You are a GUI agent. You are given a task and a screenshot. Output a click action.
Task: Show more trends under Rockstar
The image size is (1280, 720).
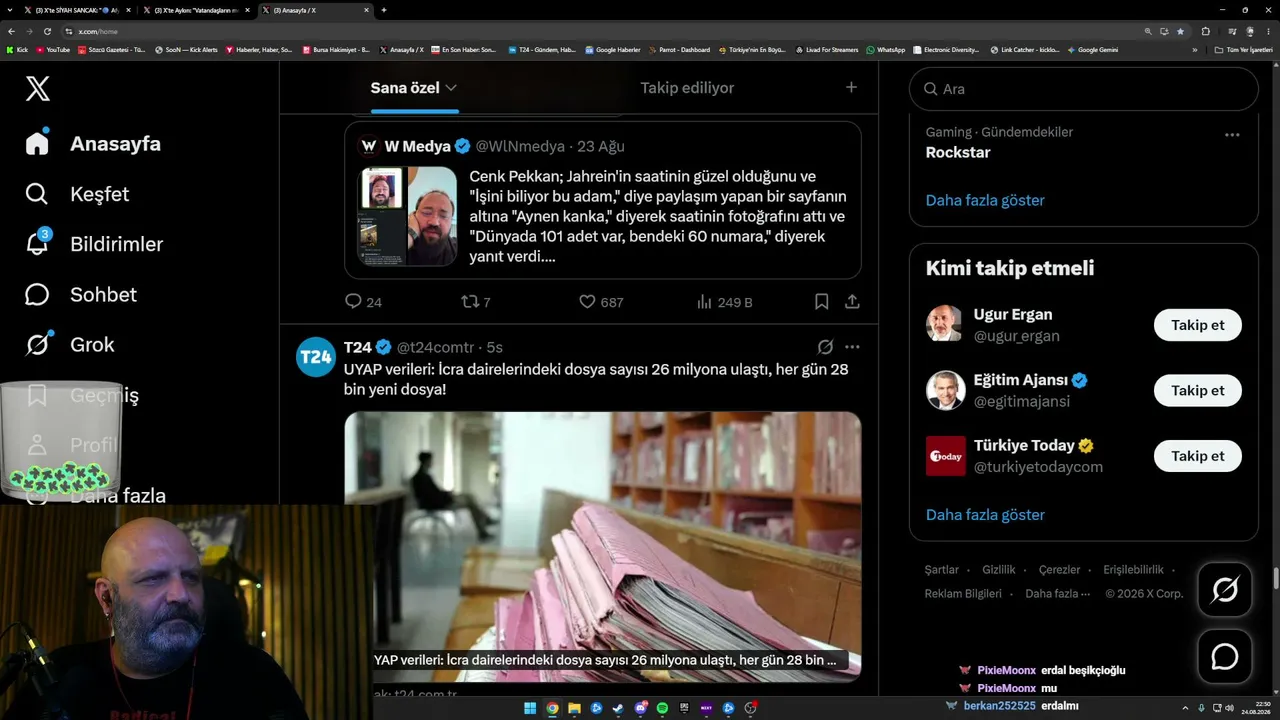coord(985,200)
